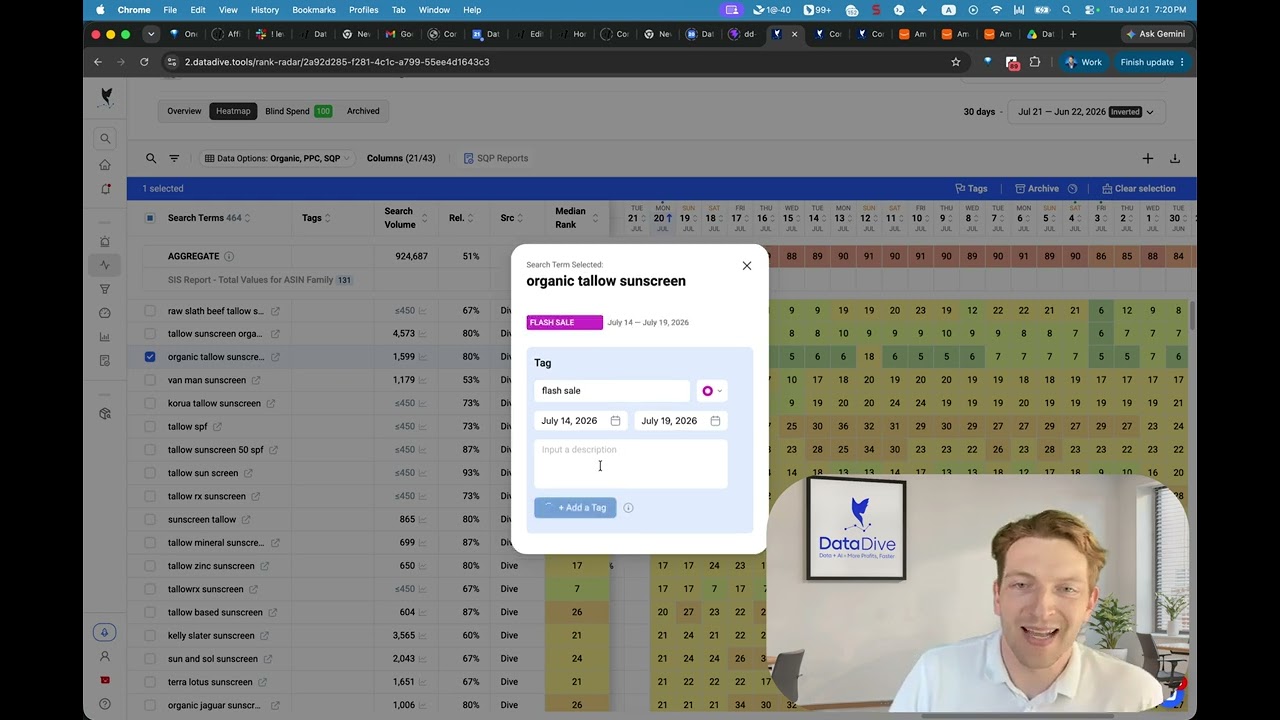1280x720 pixels.
Task: Open the table search magnifier icon
Action: tap(151, 158)
